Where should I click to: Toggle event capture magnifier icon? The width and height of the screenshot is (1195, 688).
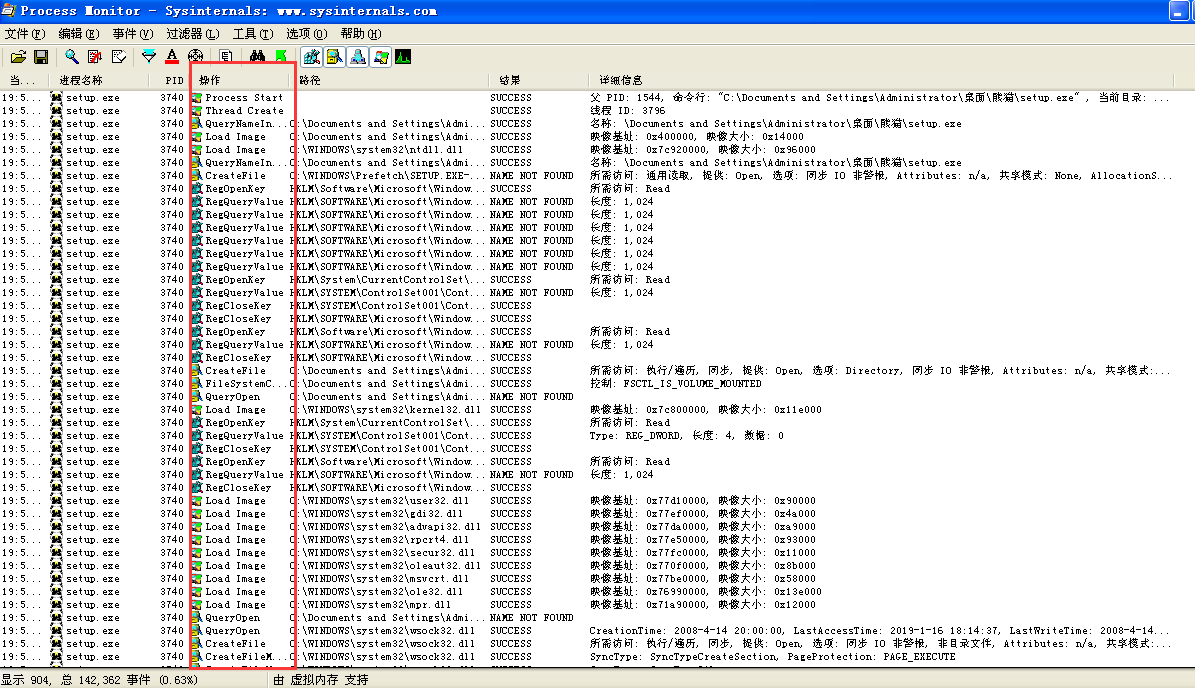tap(72, 57)
